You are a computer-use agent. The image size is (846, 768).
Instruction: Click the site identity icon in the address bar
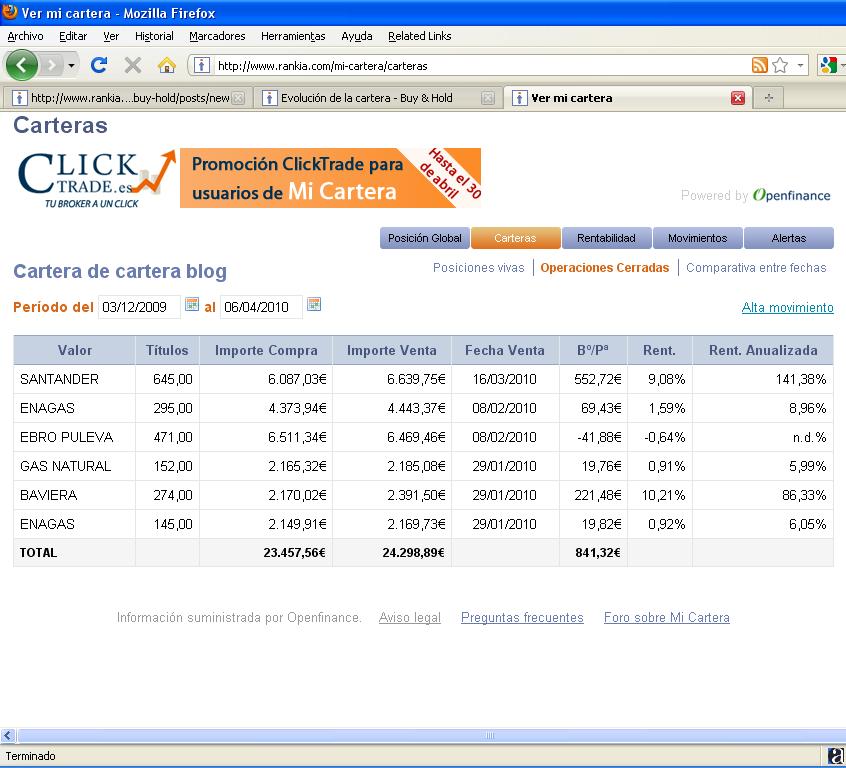[201, 66]
